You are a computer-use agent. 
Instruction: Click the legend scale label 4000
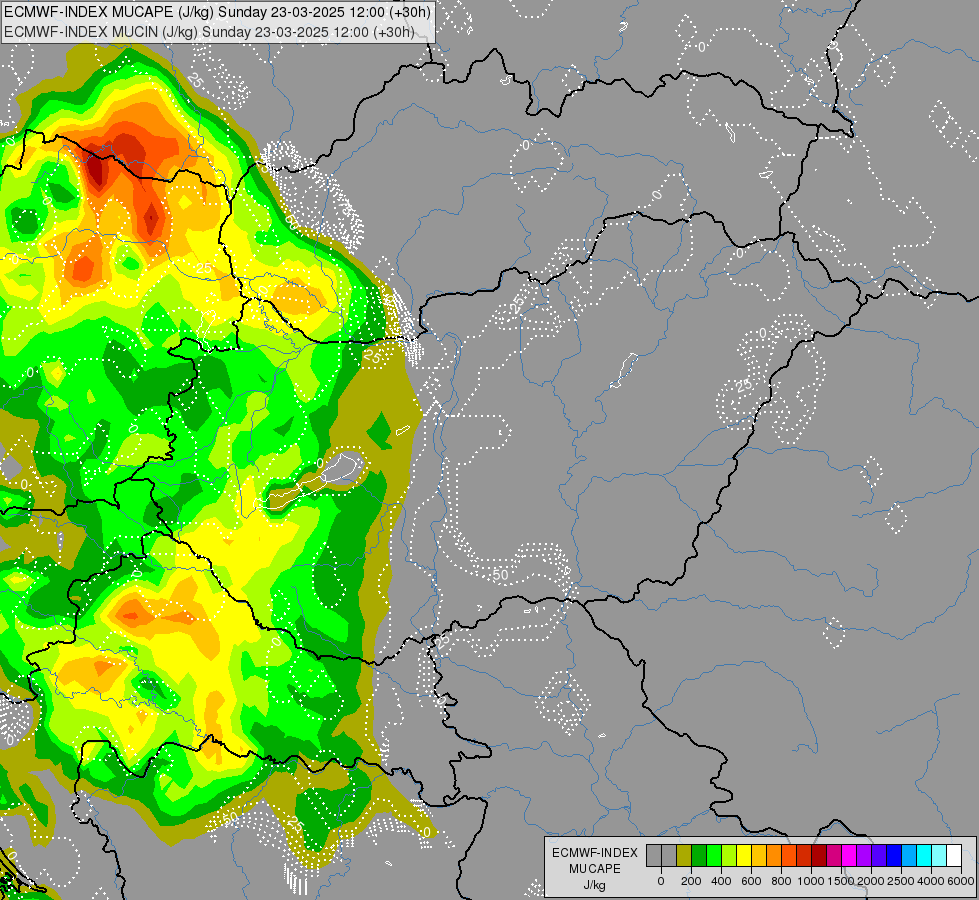pos(931,881)
